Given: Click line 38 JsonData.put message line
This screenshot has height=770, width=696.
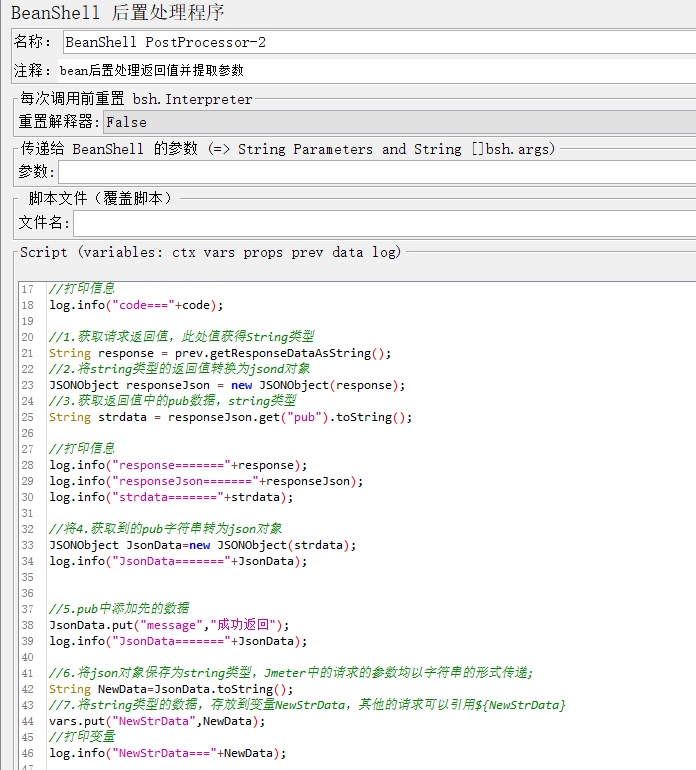Looking at the screenshot, I should pyautogui.click(x=169, y=626).
